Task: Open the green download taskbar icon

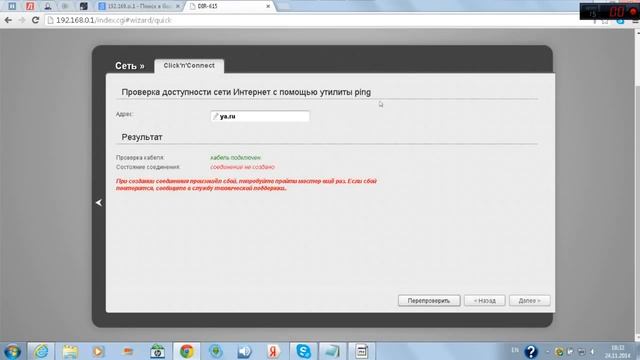Action: [x=216, y=351]
